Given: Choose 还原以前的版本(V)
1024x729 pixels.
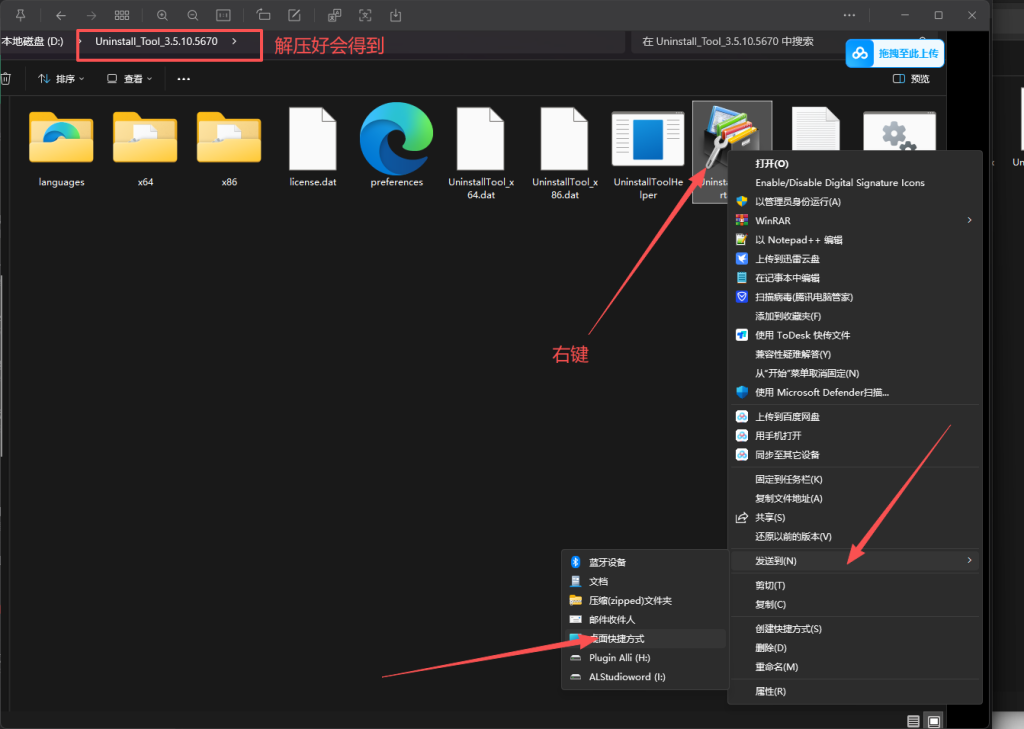Looking at the screenshot, I should point(856,536).
